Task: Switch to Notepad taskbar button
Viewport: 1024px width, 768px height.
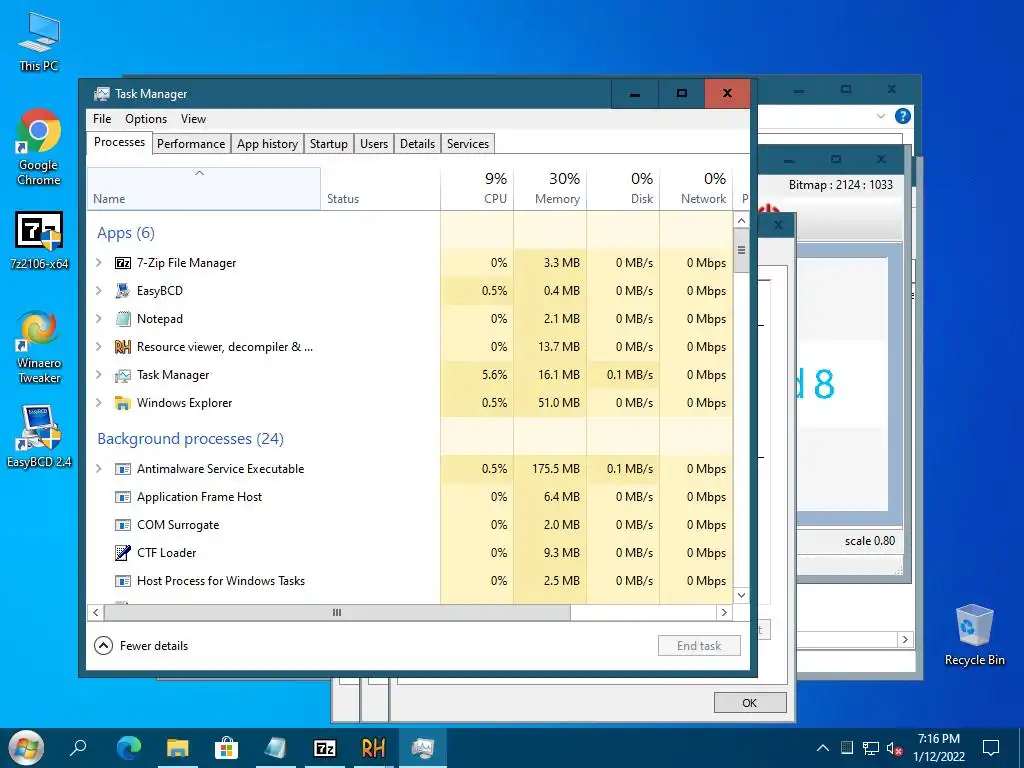Action: coord(276,748)
